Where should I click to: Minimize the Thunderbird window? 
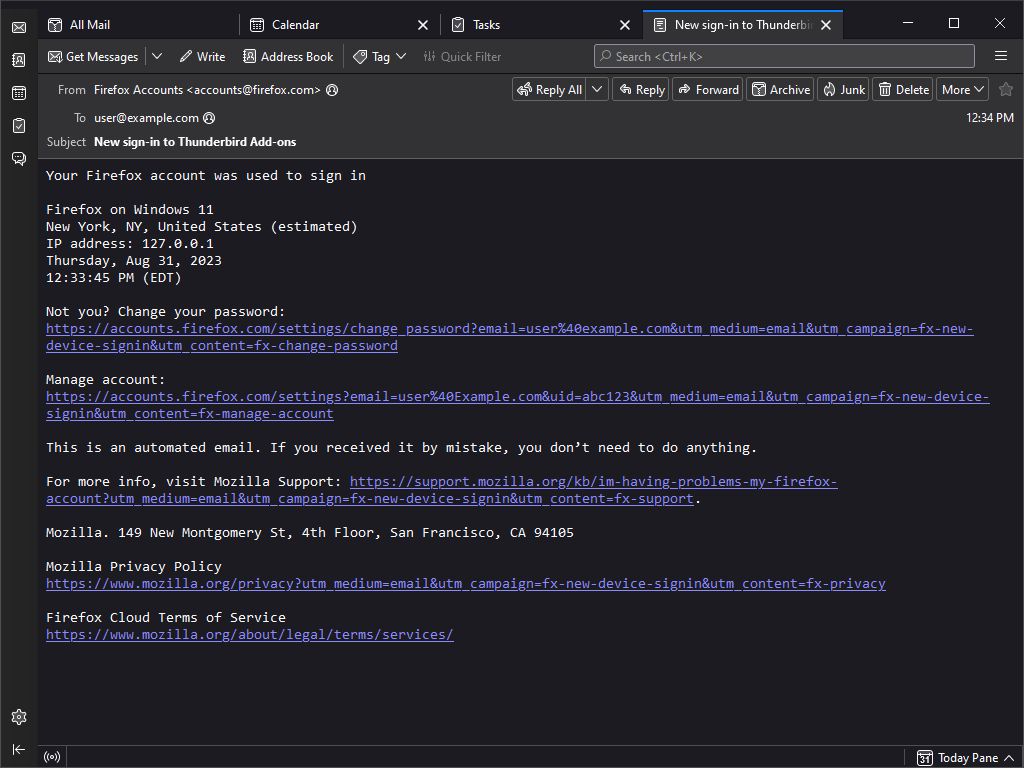908,24
